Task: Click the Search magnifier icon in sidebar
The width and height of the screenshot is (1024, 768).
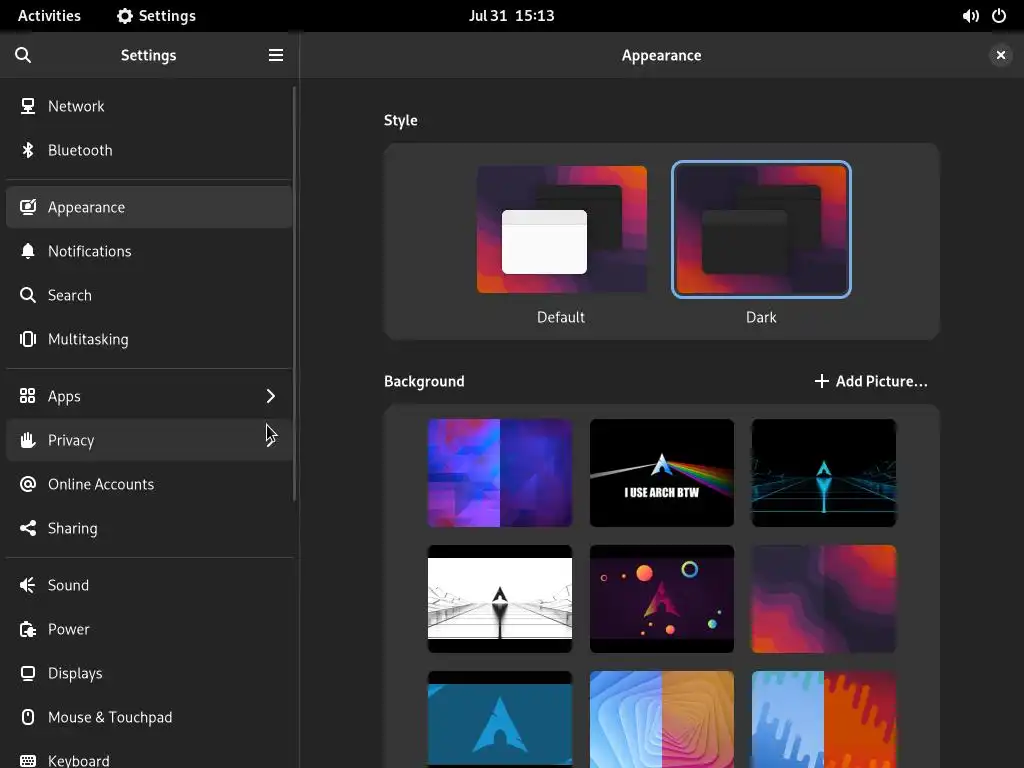Action: pos(27,295)
